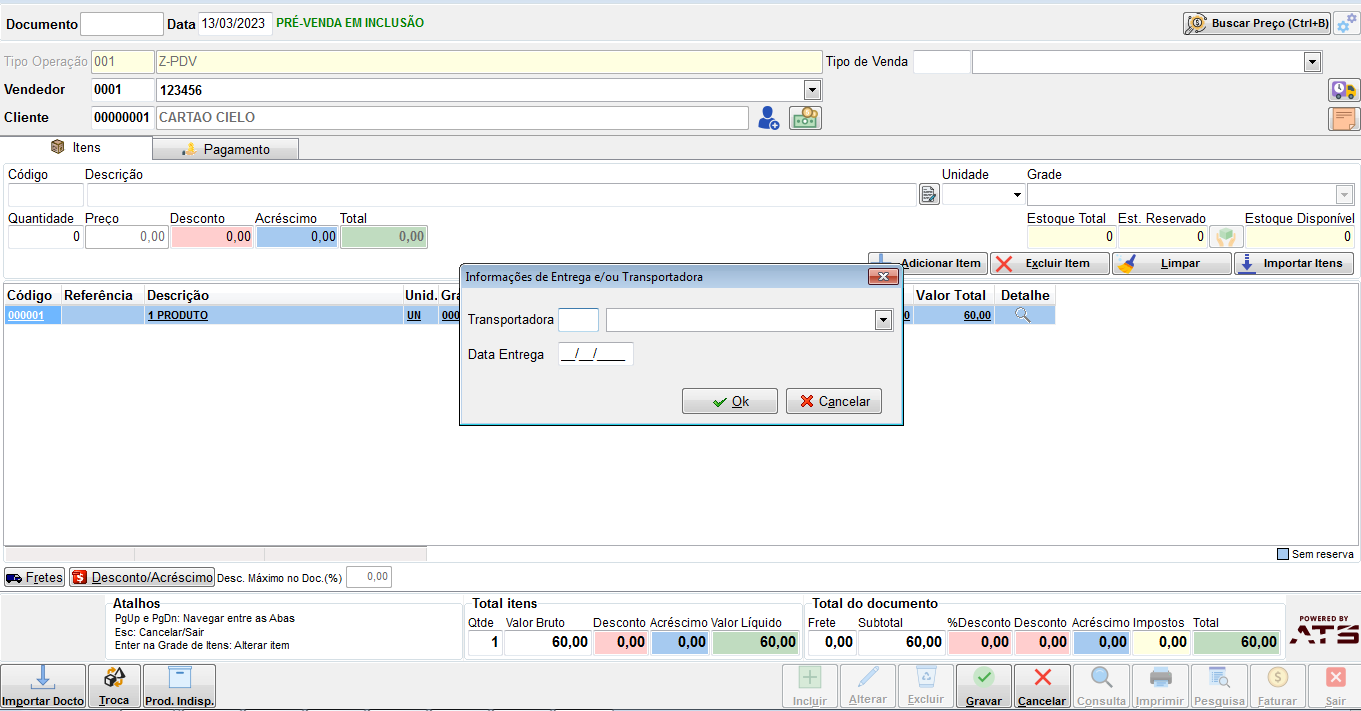Click the Referência column header

click(98, 295)
